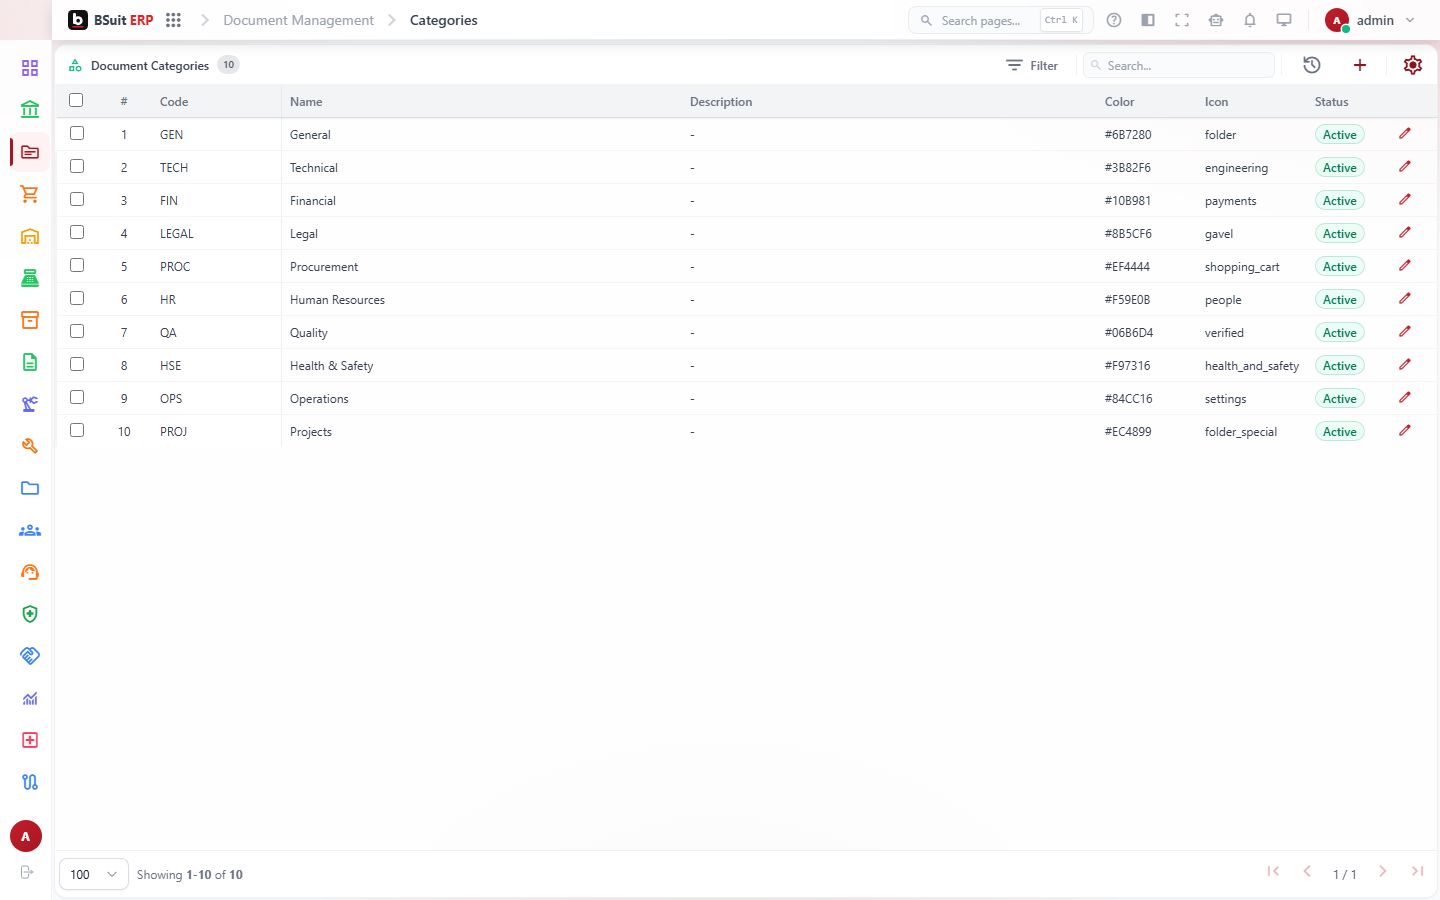Open table settings gear icon
The width and height of the screenshot is (1440, 900).
[x=1413, y=65]
